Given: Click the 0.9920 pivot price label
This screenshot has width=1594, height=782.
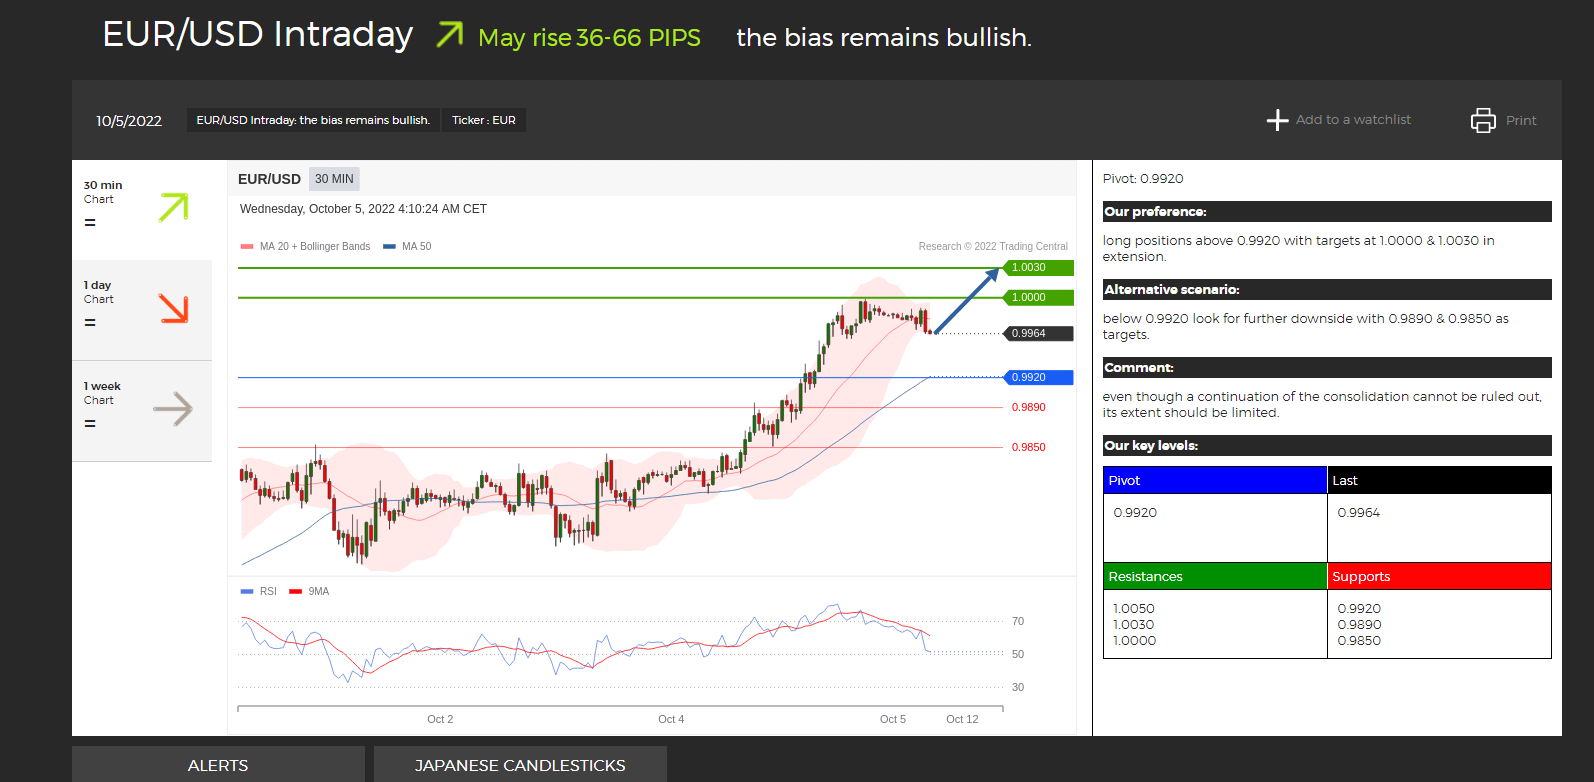Looking at the screenshot, I should (x=1037, y=378).
